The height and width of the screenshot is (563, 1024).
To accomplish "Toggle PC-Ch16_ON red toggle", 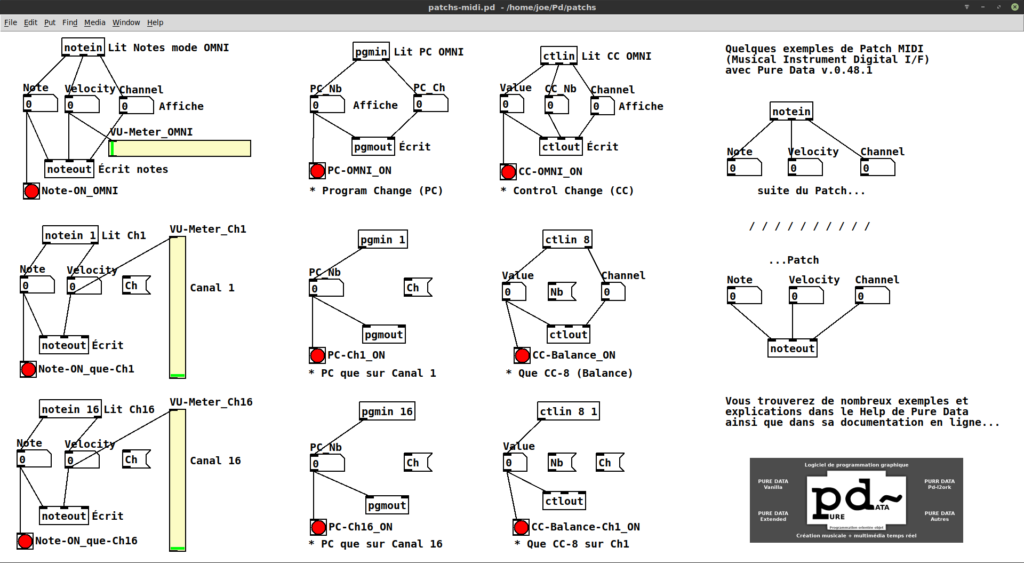I will pos(318,527).
